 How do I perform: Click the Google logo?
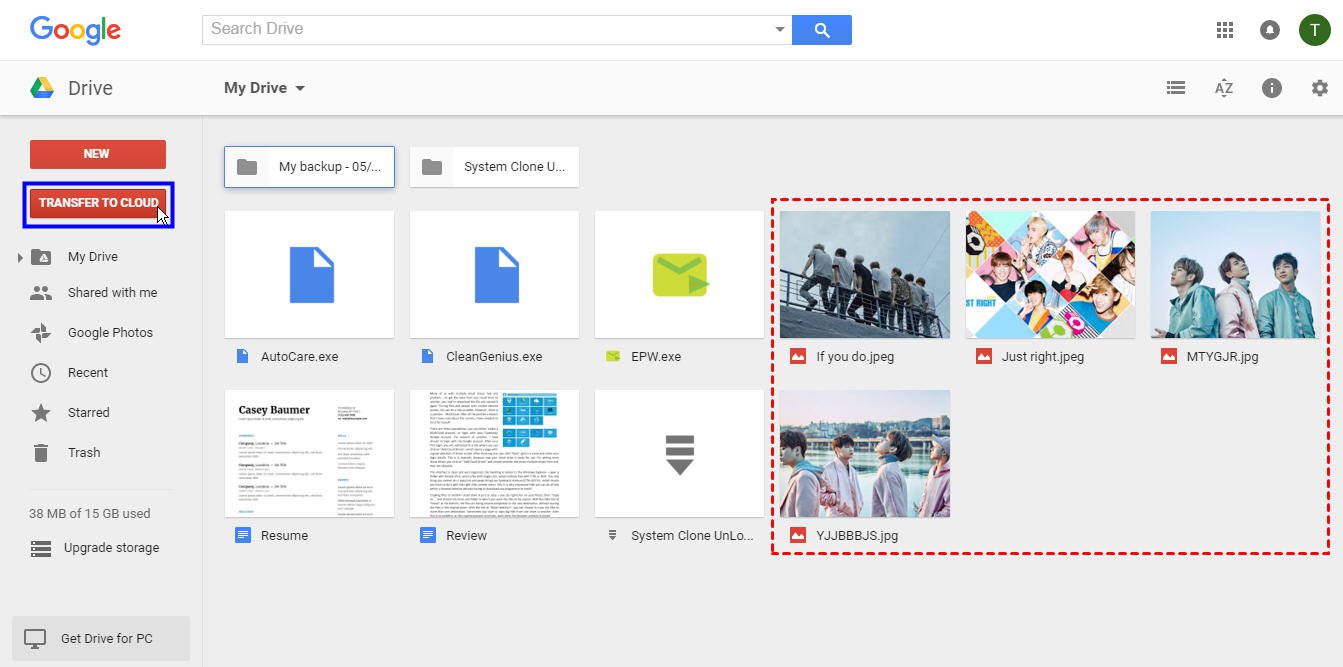pos(75,30)
